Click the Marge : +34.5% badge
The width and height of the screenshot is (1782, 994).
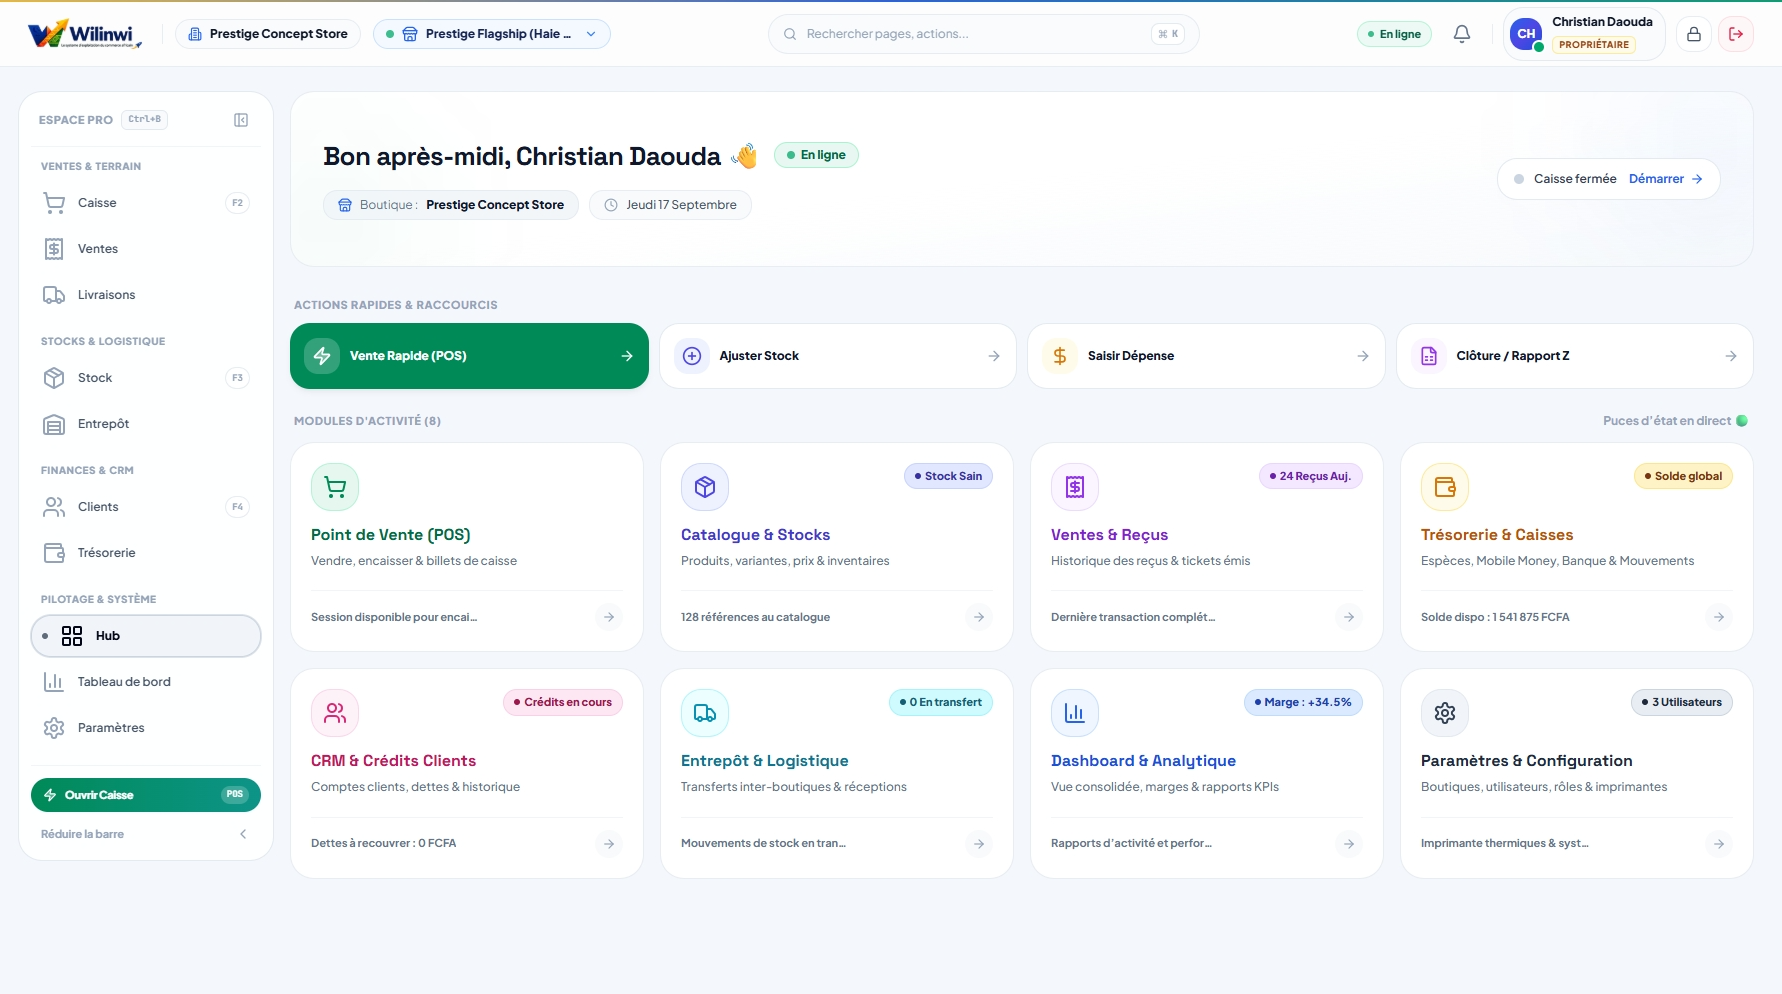[x=1303, y=702]
